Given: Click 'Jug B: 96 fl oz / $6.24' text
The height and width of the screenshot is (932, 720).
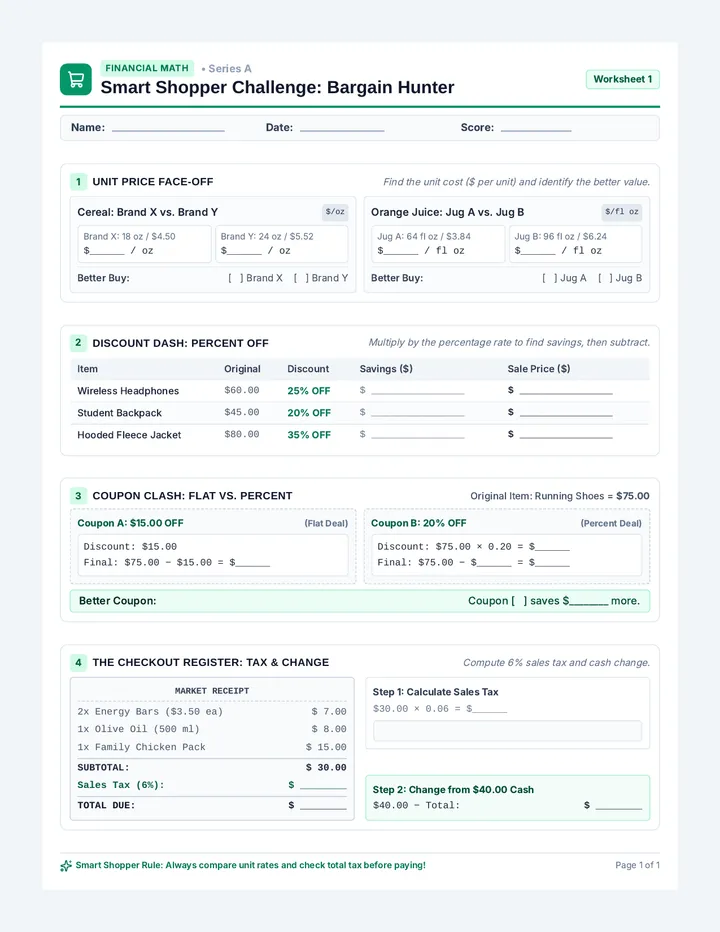Looking at the screenshot, I should [561, 237].
